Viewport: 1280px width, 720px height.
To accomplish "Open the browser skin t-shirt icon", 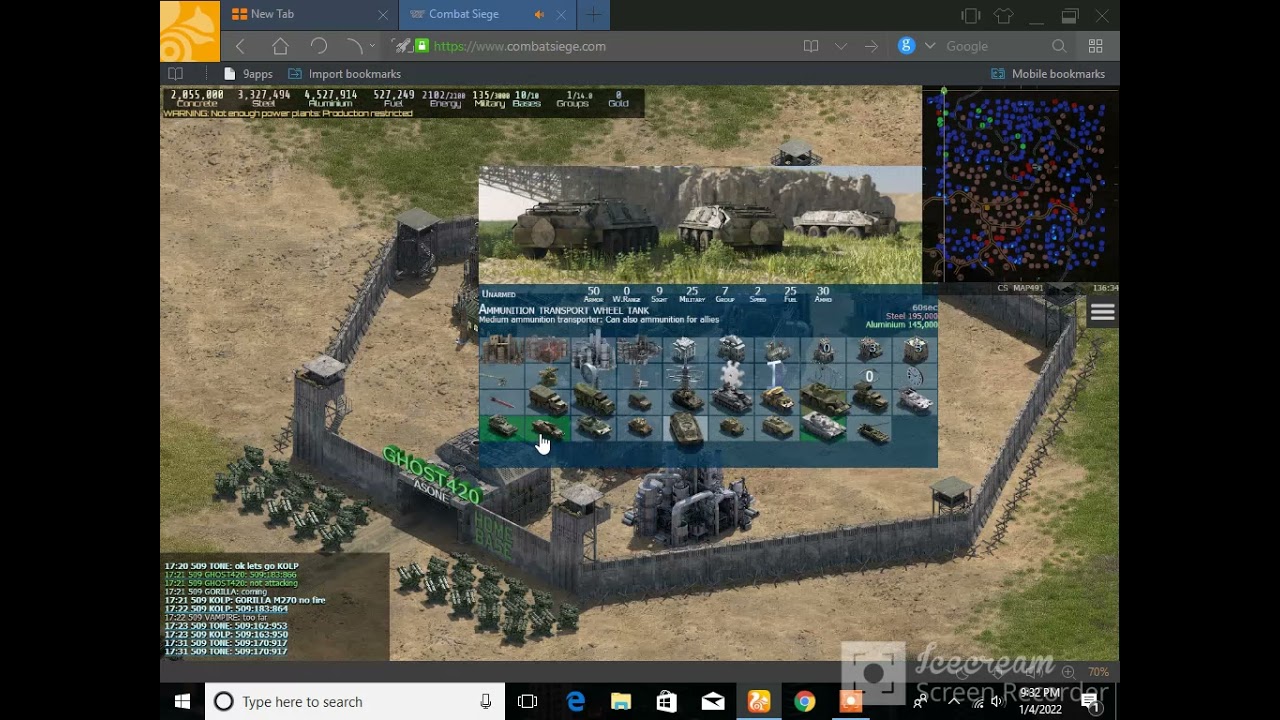I will (1003, 16).
